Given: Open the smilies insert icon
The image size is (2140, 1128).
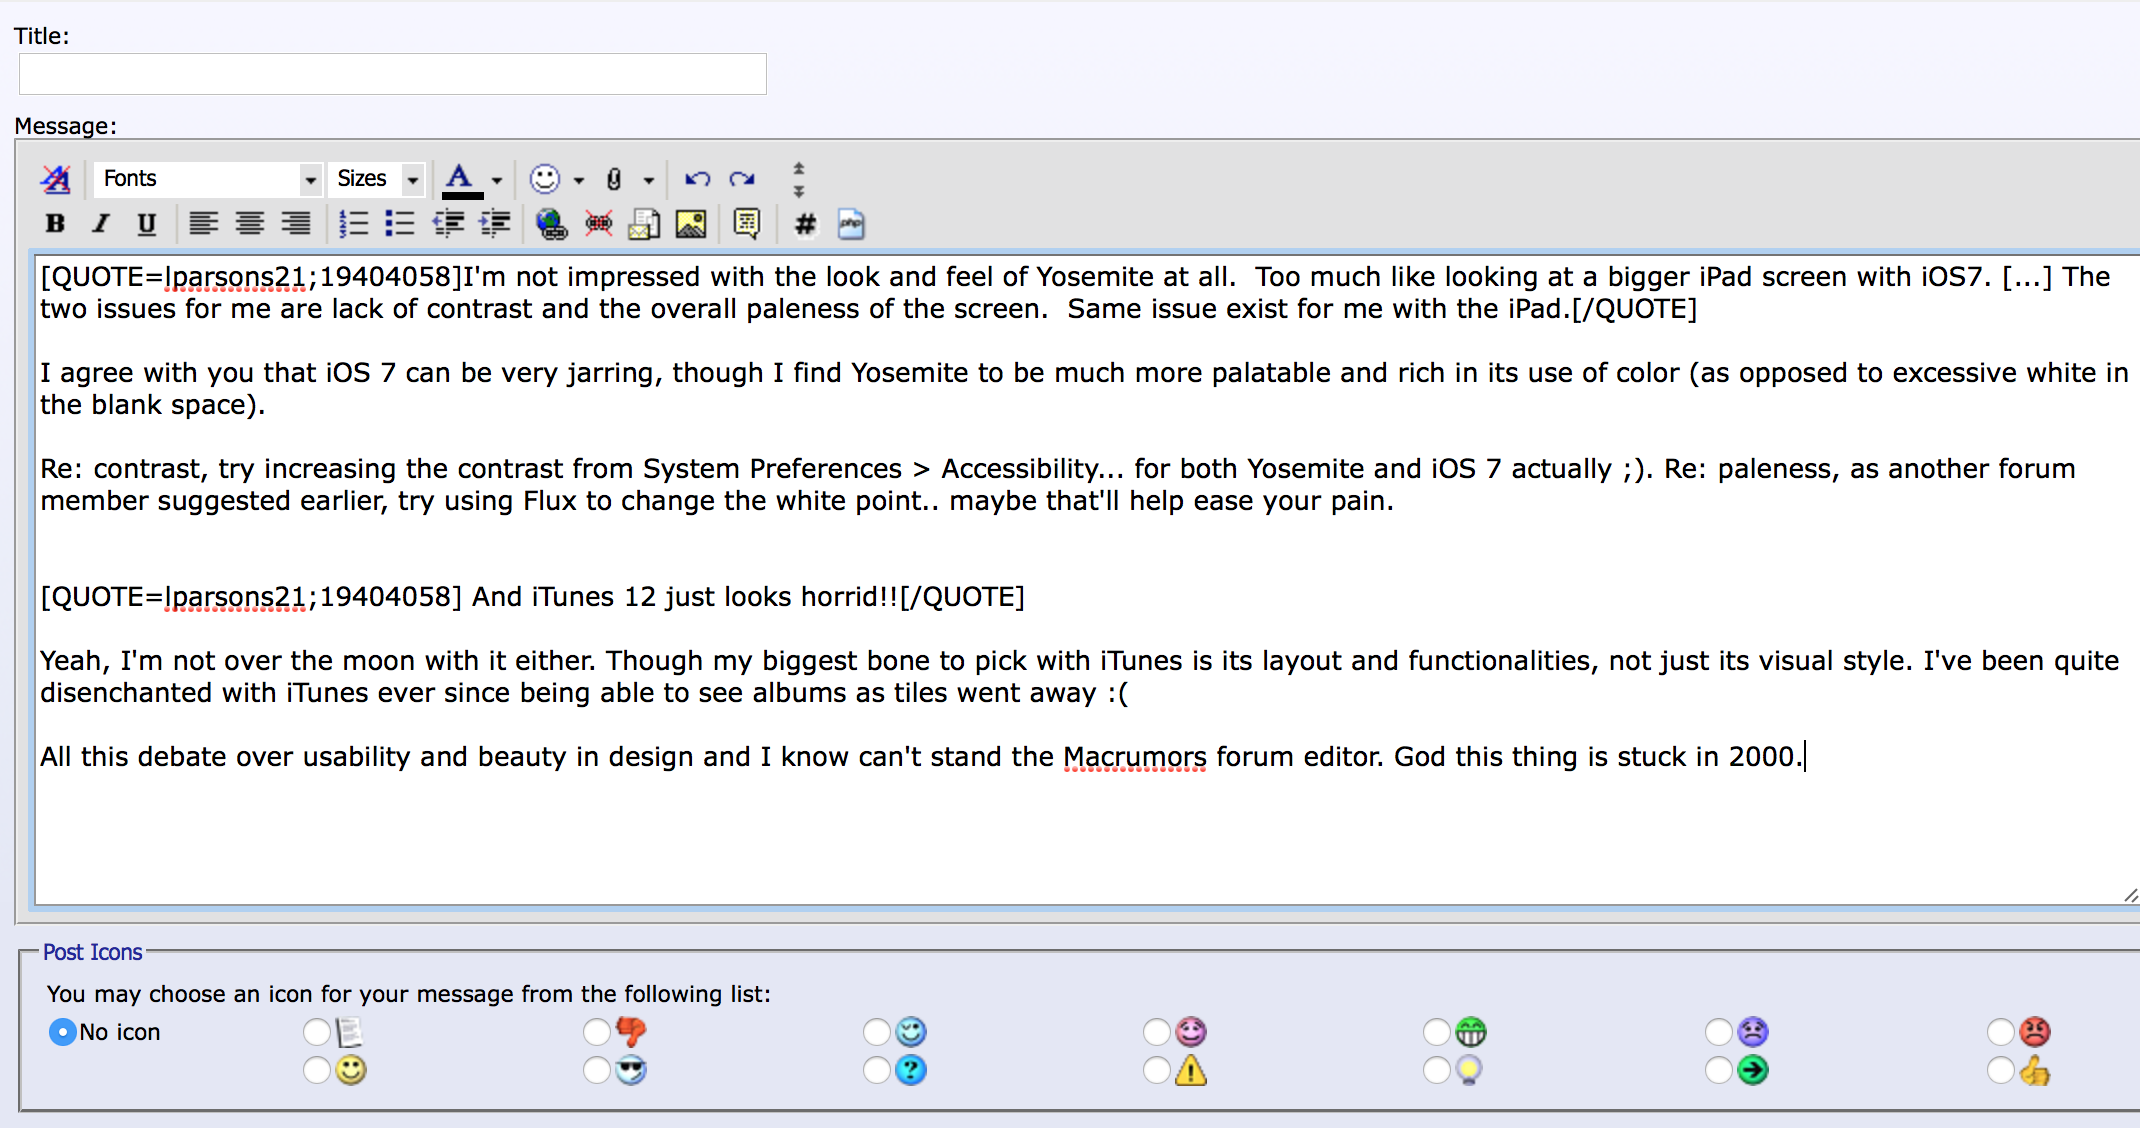Looking at the screenshot, I should pyautogui.click(x=545, y=179).
